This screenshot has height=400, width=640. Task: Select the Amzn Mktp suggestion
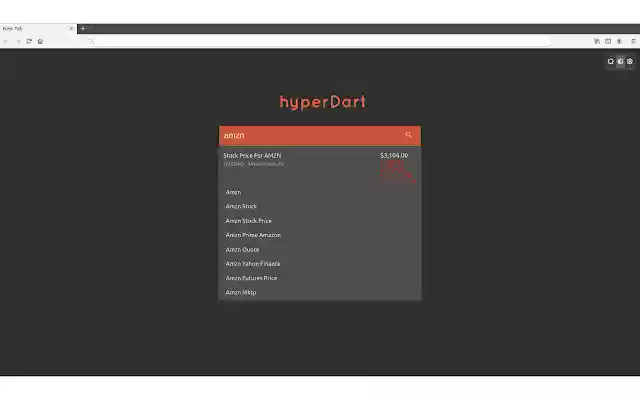[x=320, y=292]
